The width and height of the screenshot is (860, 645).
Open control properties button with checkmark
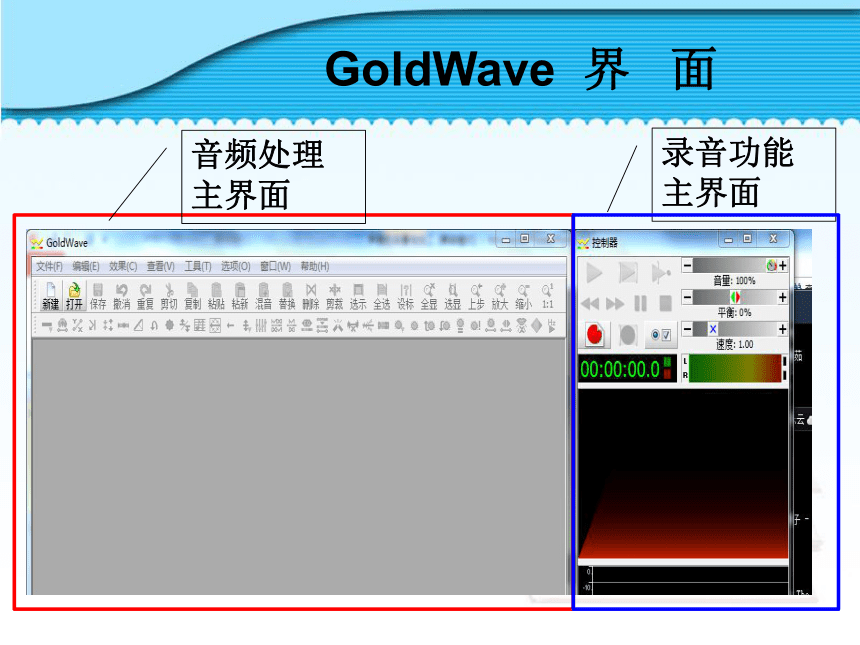[x=660, y=335]
